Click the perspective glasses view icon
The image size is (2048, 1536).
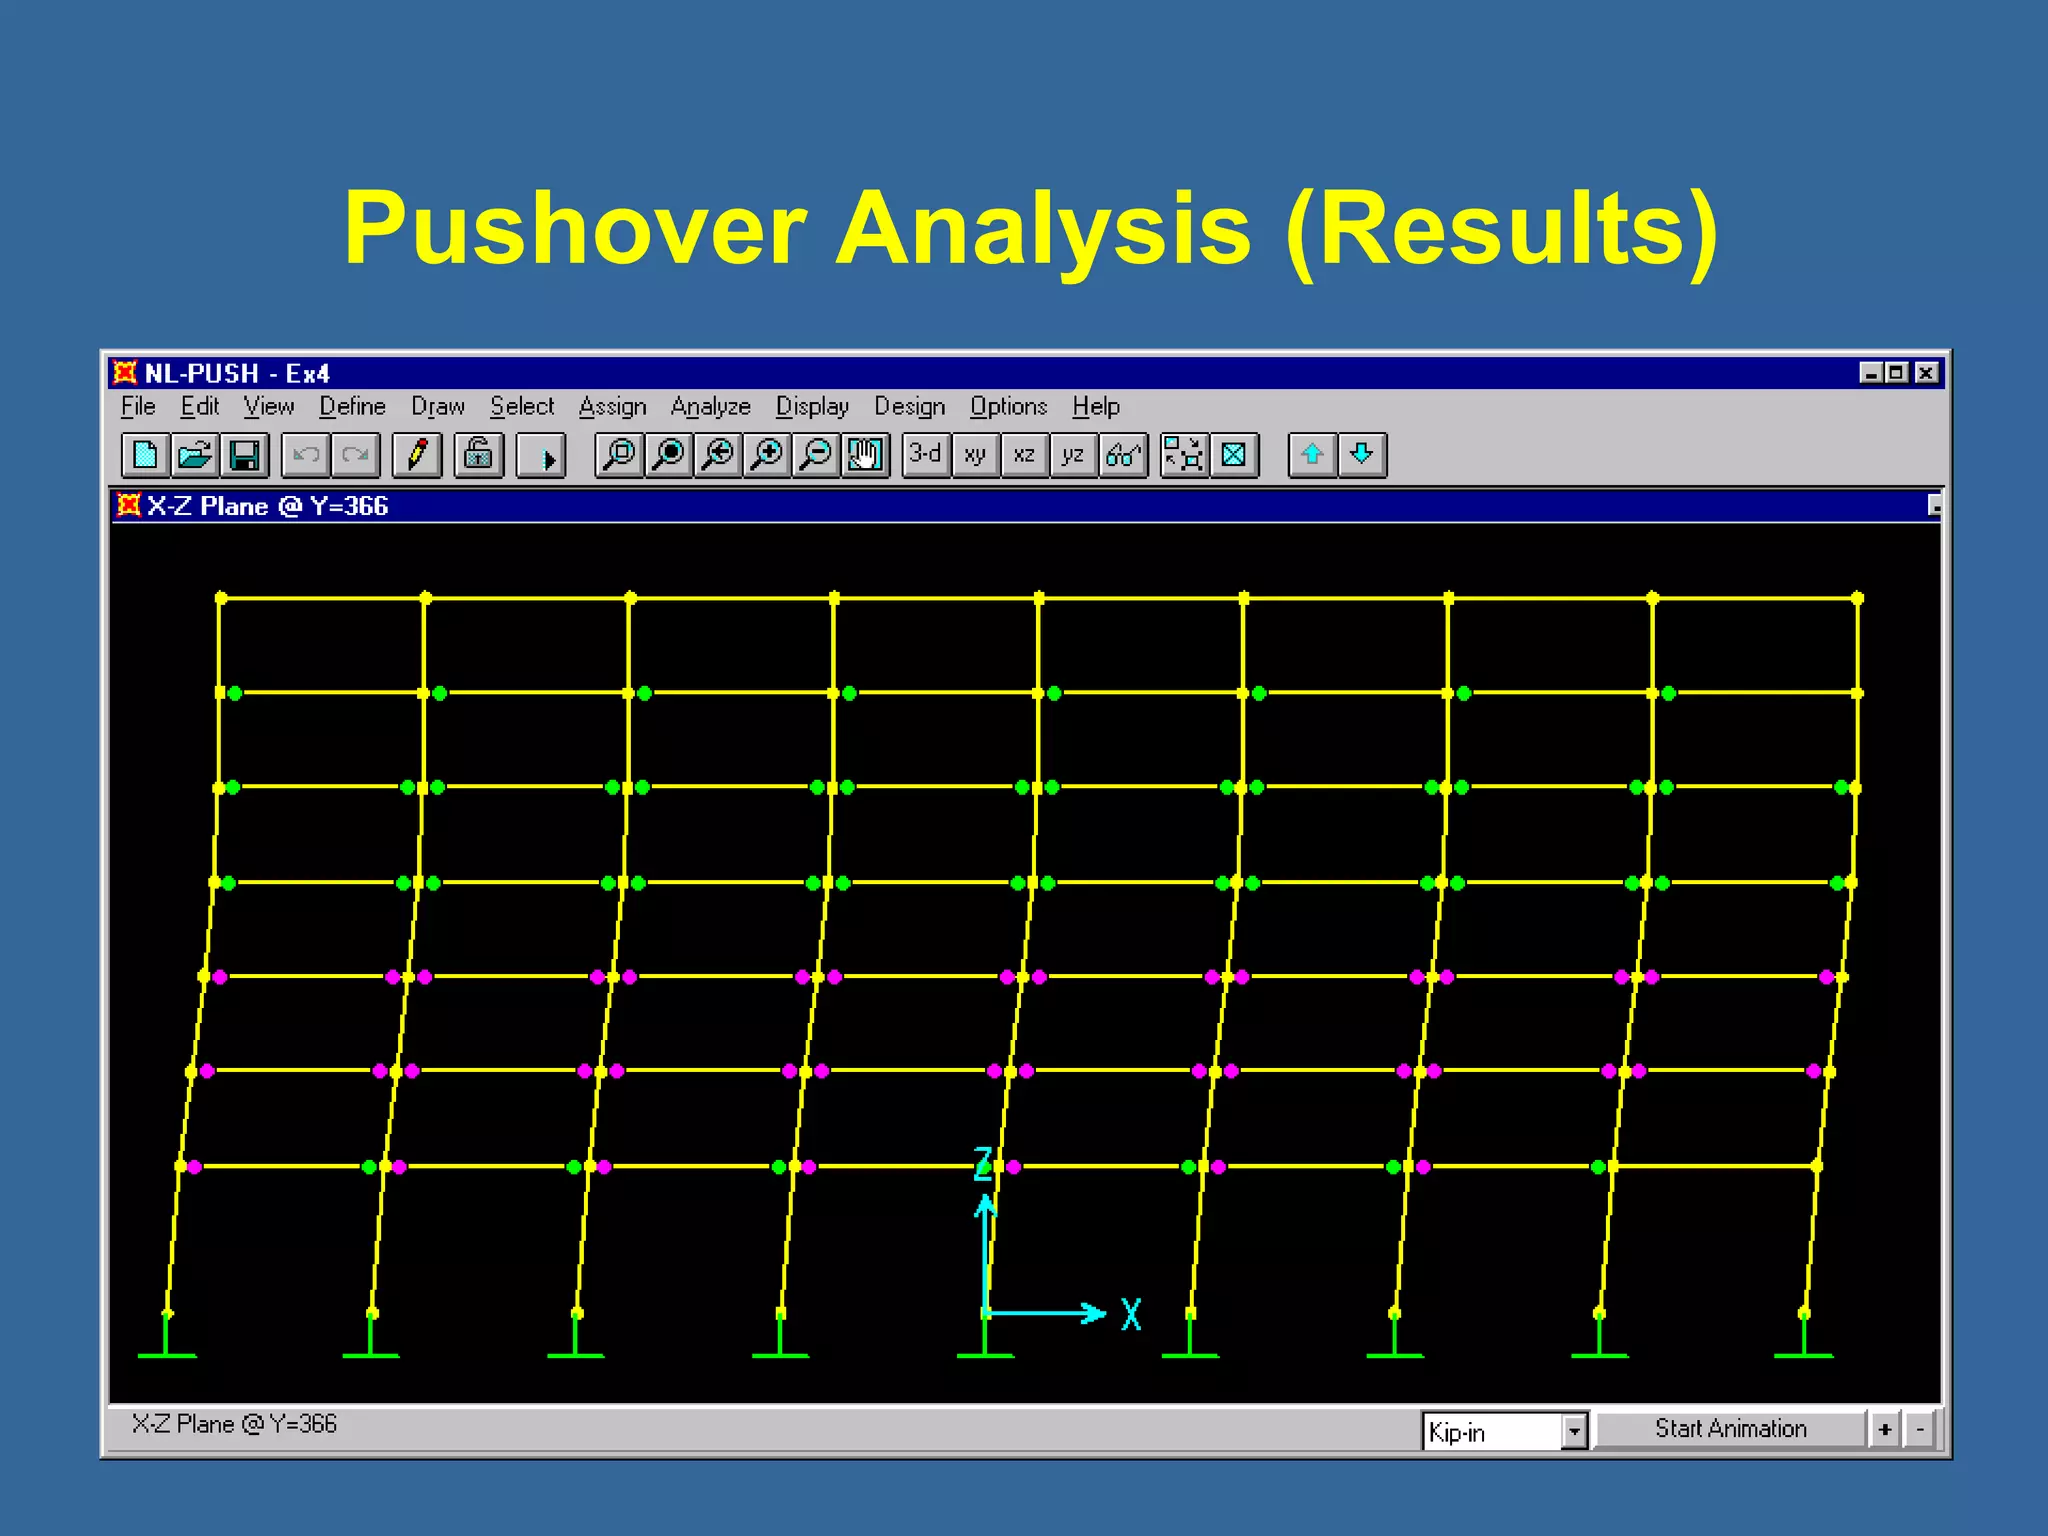(x=1123, y=455)
